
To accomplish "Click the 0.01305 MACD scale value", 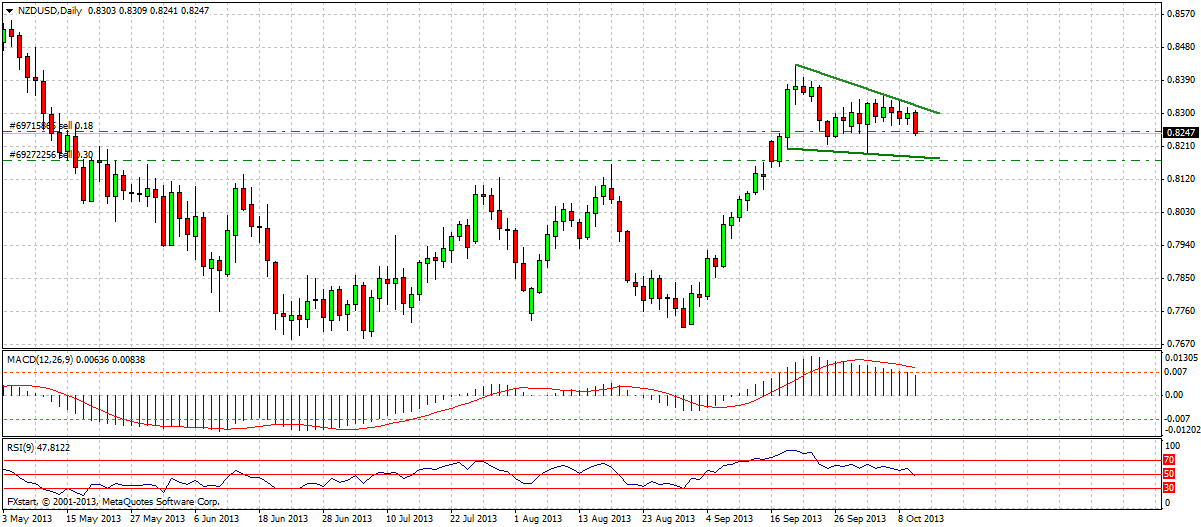I will 1181,356.
